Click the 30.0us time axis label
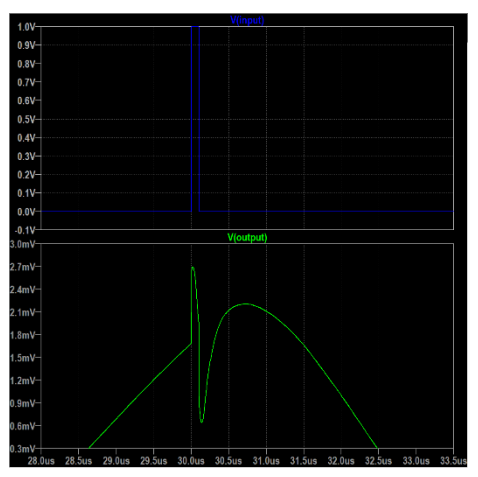 (191, 461)
